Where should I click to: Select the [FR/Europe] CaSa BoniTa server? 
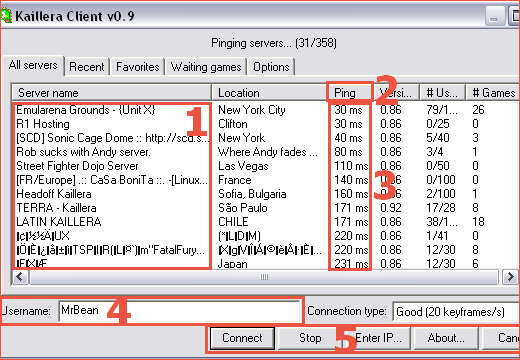(112, 180)
